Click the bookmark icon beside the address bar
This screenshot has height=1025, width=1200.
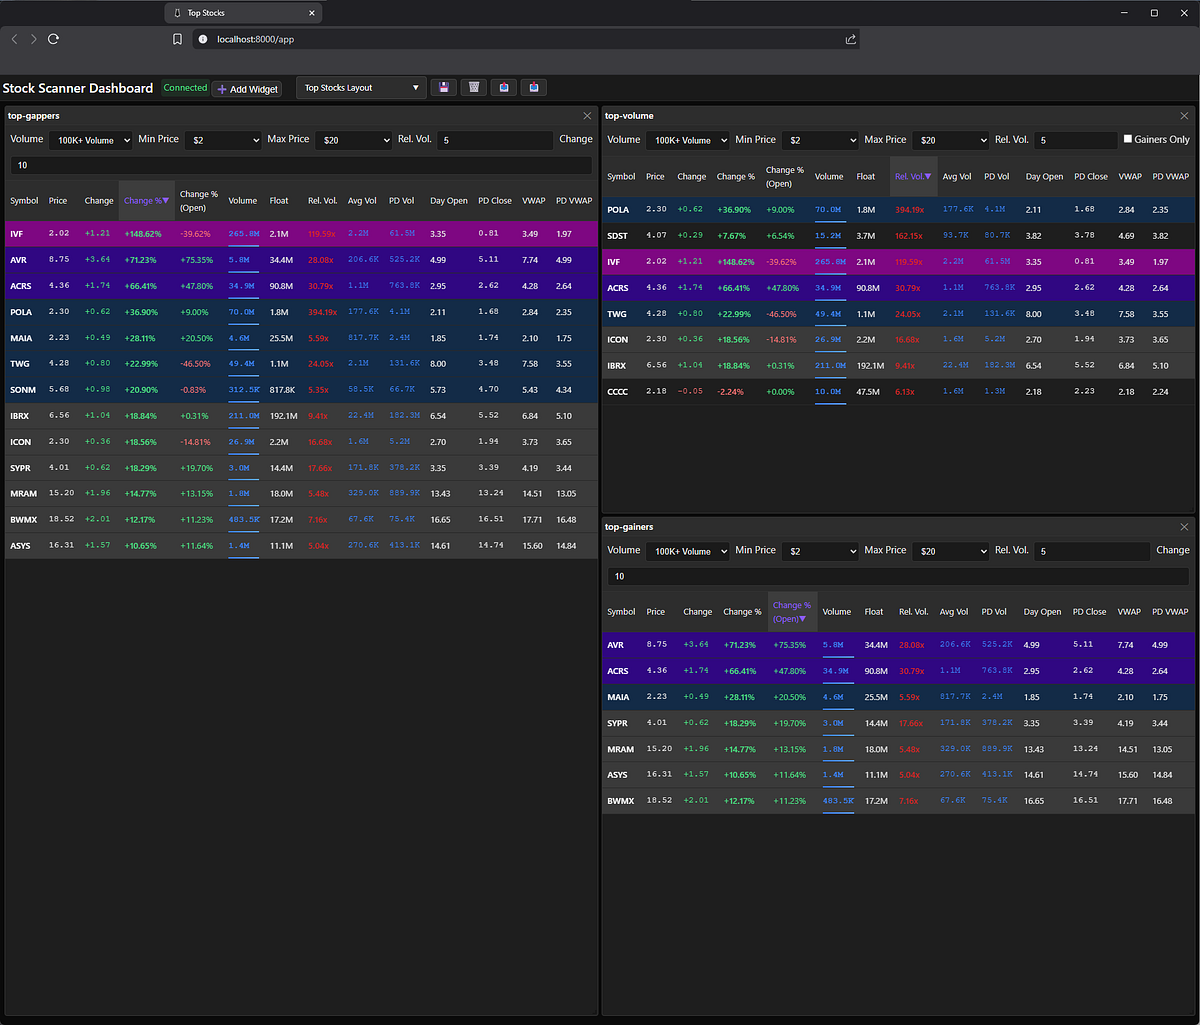click(x=177, y=39)
